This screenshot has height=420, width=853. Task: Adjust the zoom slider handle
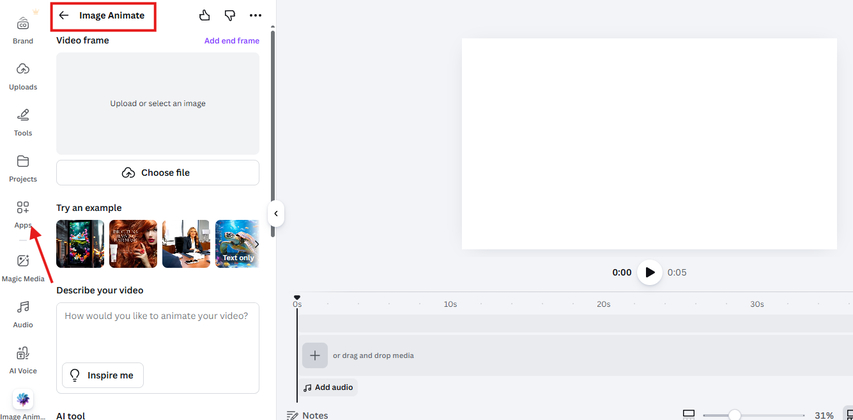(x=735, y=415)
